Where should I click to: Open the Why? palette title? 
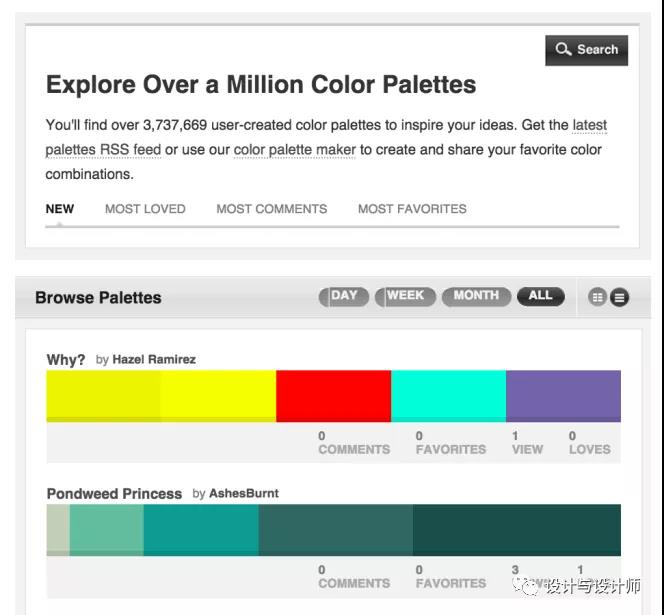[66, 359]
